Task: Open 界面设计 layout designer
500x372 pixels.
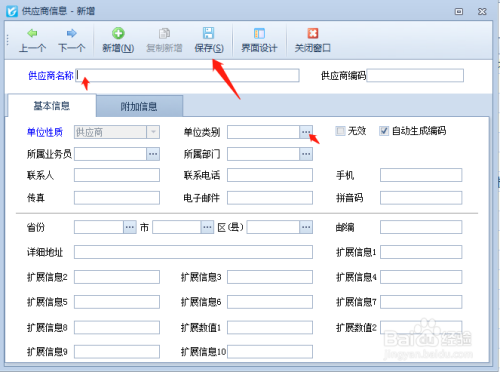Action: (259, 41)
